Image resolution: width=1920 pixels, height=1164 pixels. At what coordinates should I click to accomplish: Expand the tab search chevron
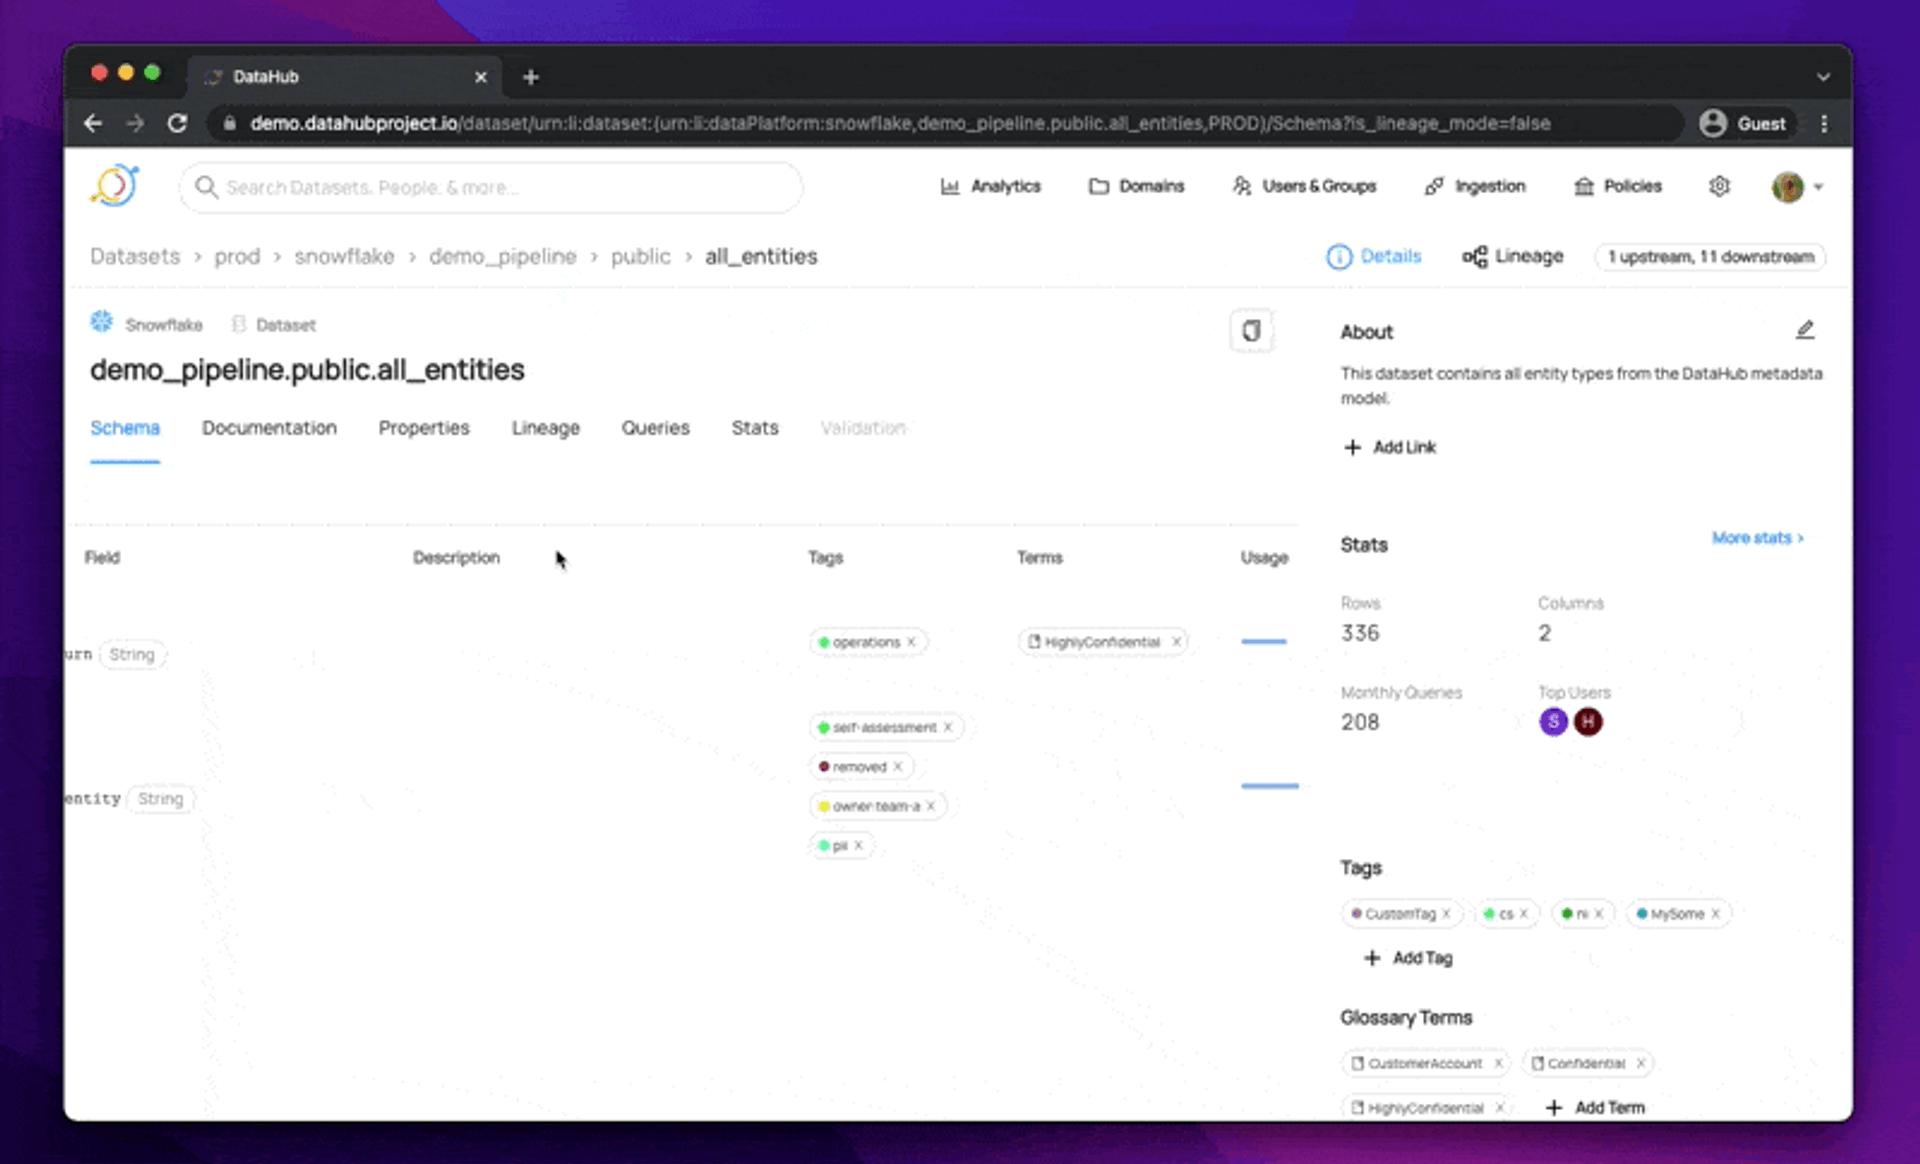(1823, 77)
